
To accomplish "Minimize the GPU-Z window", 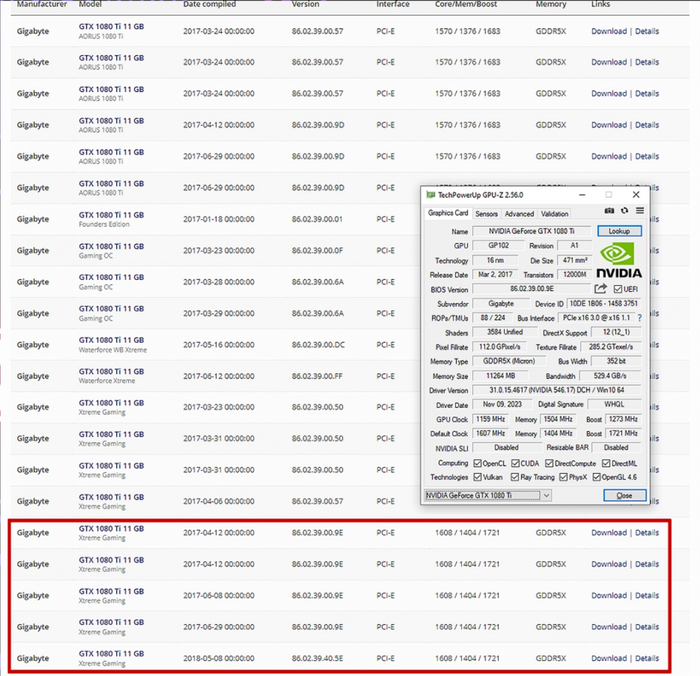I will 582,195.
